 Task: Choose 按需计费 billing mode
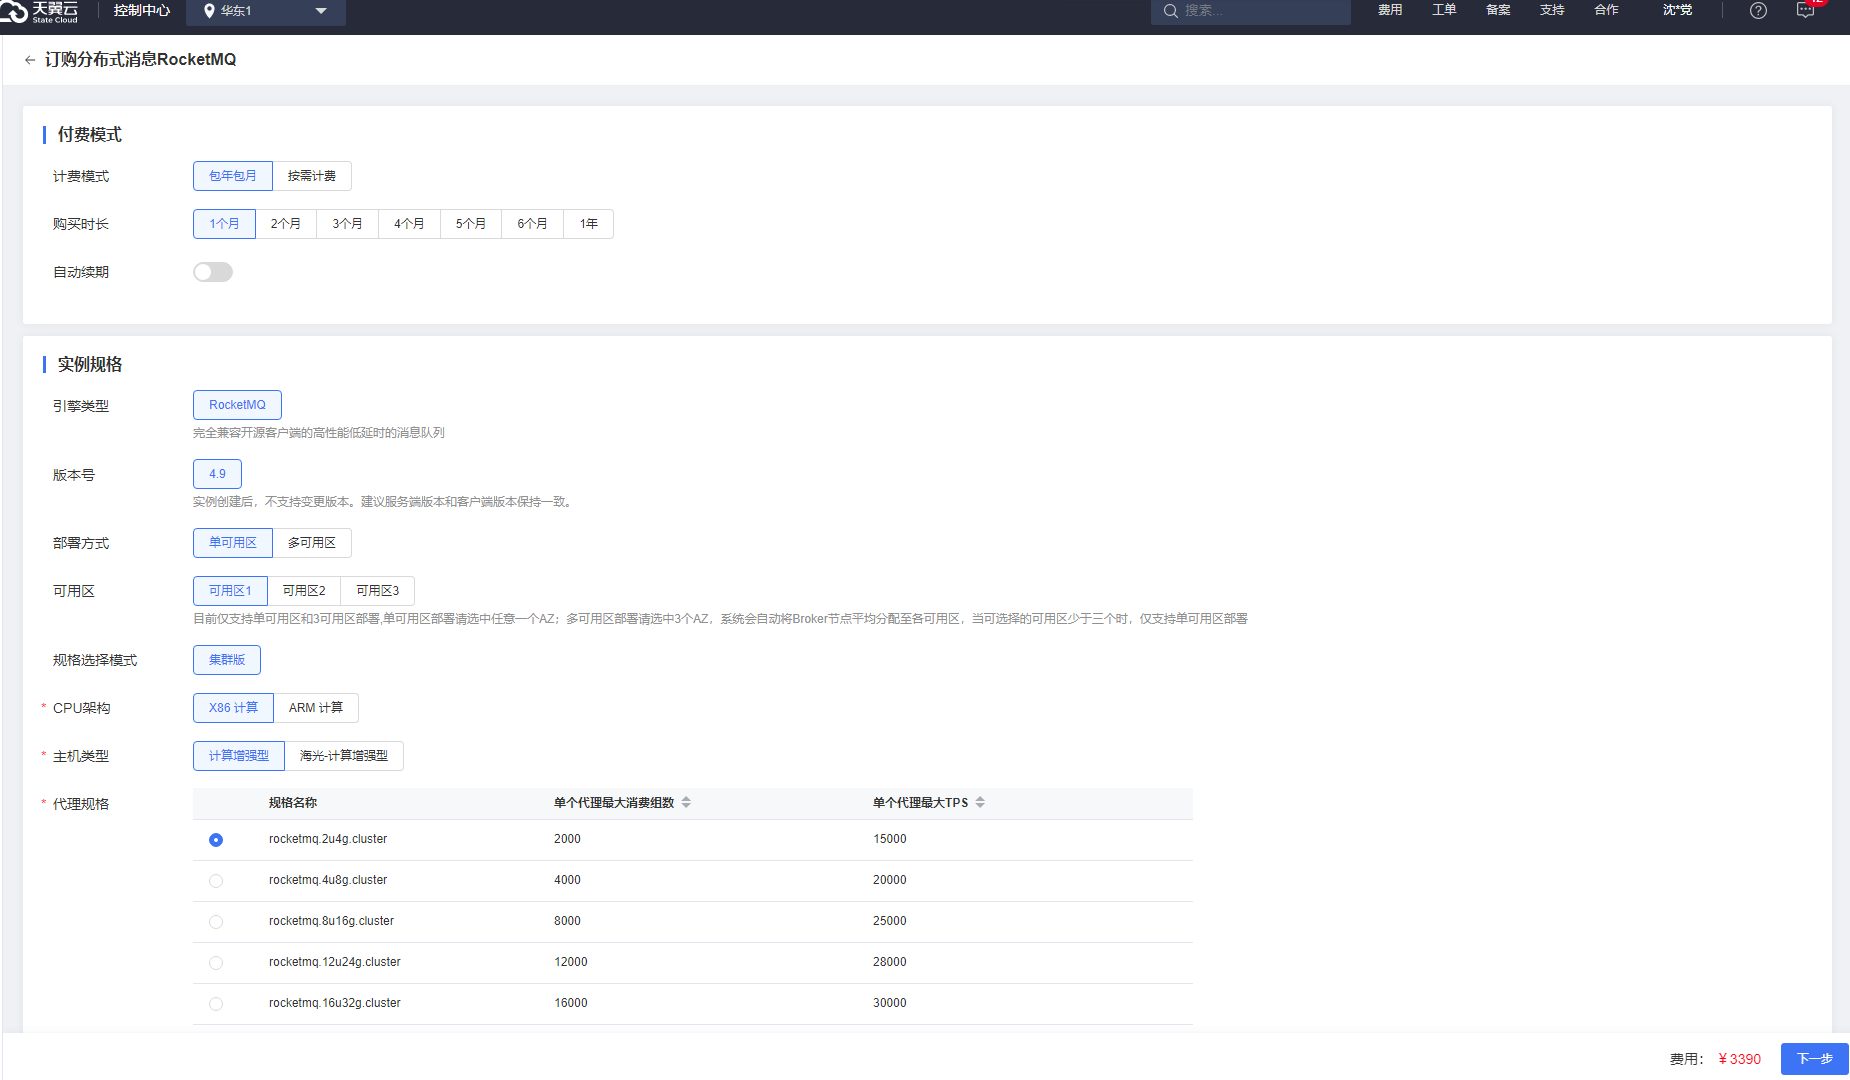tap(312, 176)
